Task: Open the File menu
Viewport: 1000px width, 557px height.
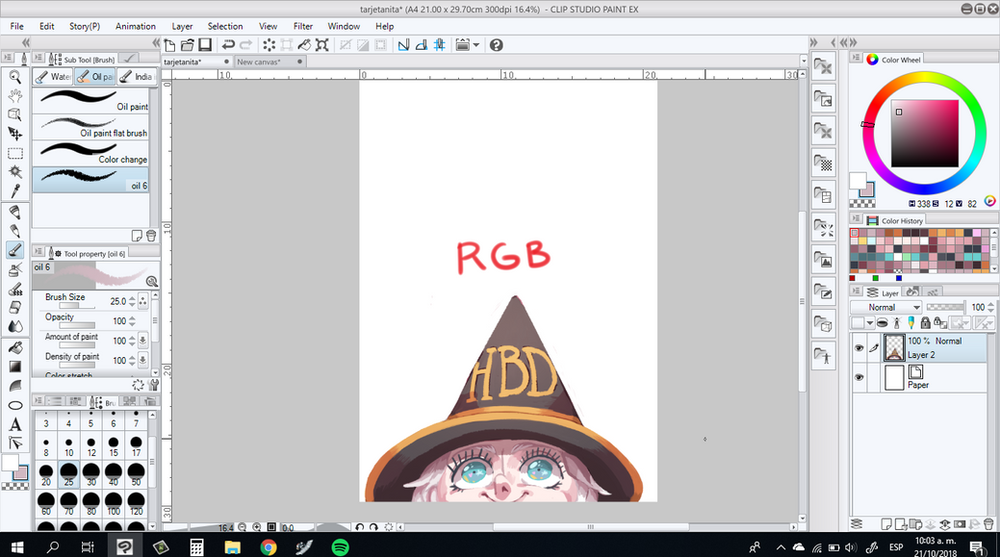Action: tap(17, 26)
